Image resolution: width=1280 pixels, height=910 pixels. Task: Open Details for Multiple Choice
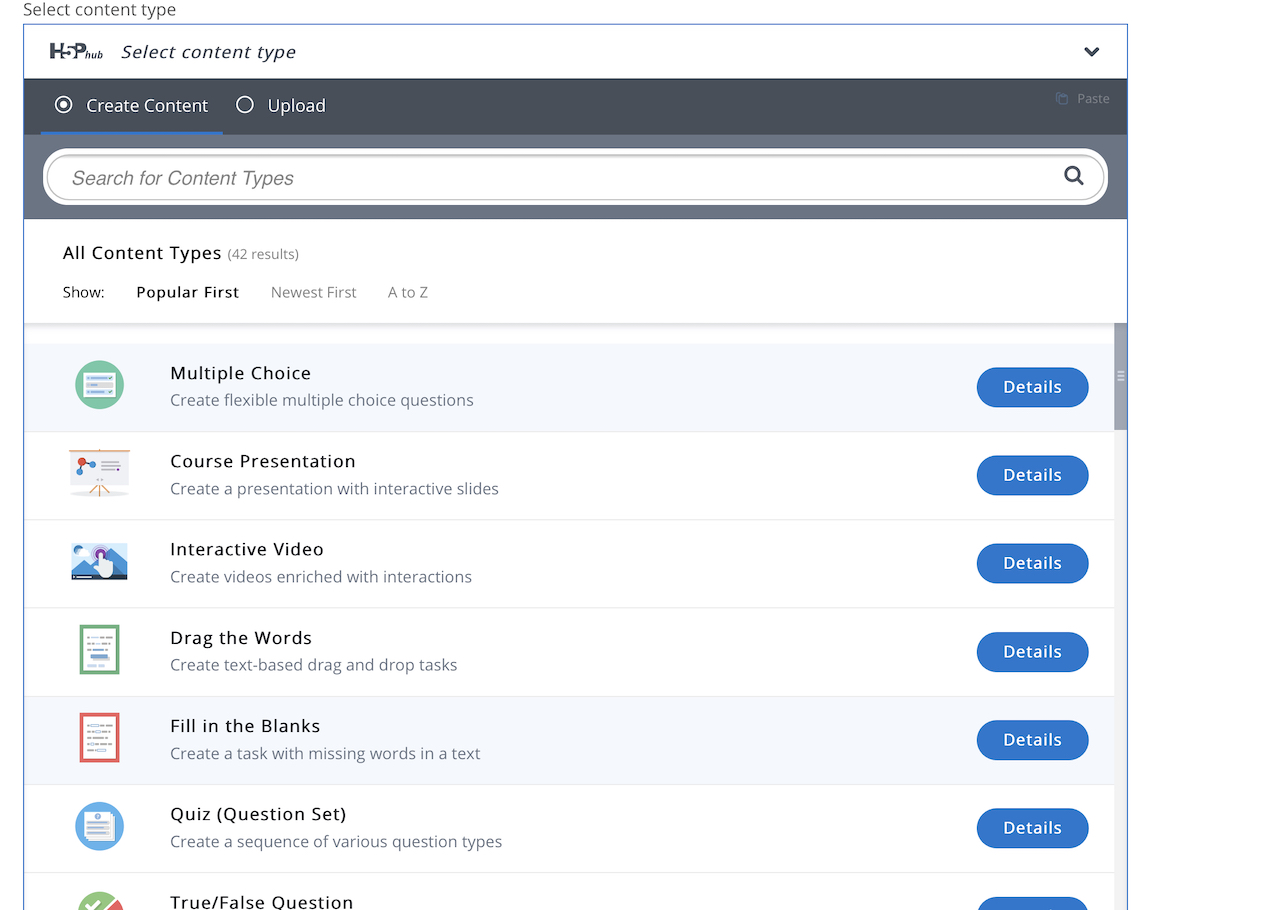pos(1032,387)
